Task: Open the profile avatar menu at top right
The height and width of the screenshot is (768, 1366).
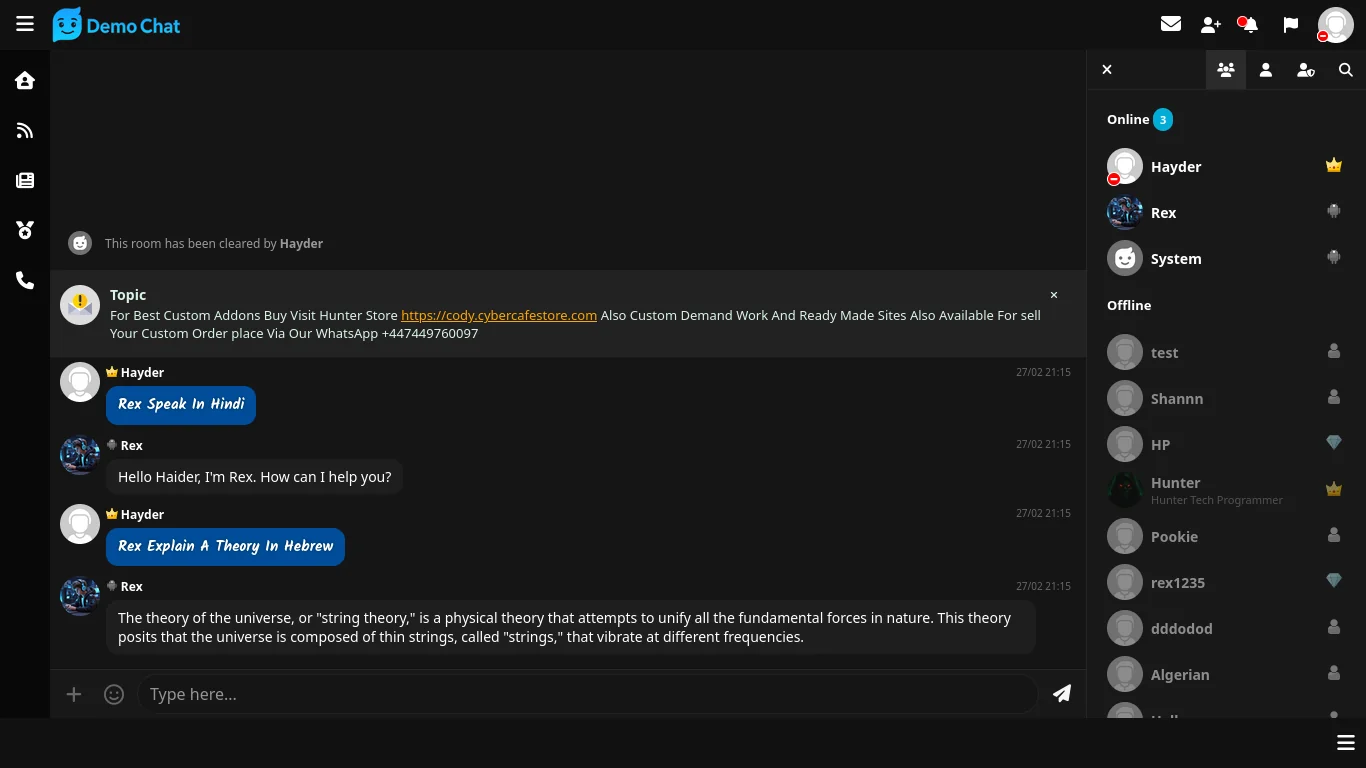Action: (1335, 25)
